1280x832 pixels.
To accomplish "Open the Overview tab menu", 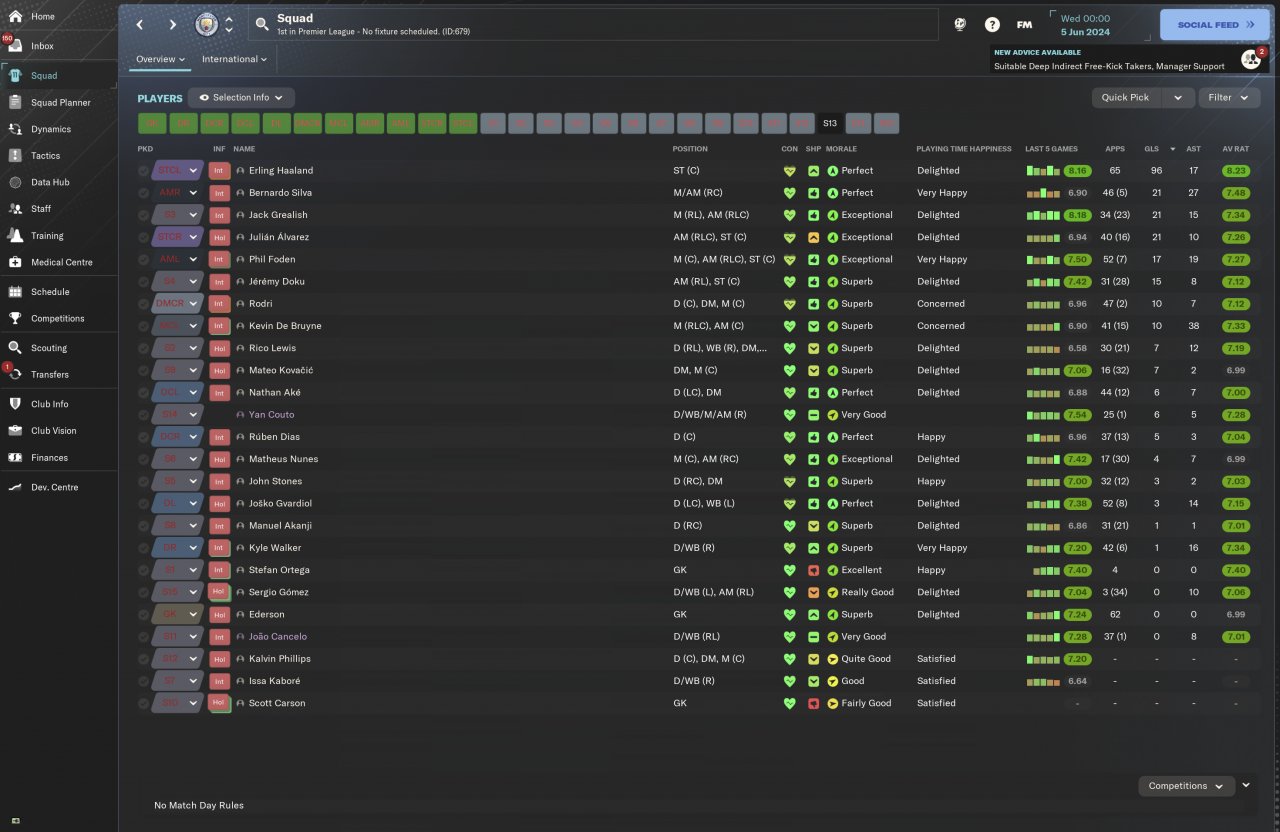I will click(161, 59).
